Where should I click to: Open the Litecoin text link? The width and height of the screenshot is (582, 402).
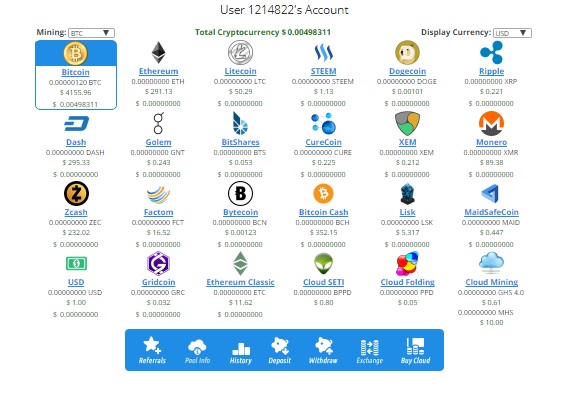tap(241, 71)
